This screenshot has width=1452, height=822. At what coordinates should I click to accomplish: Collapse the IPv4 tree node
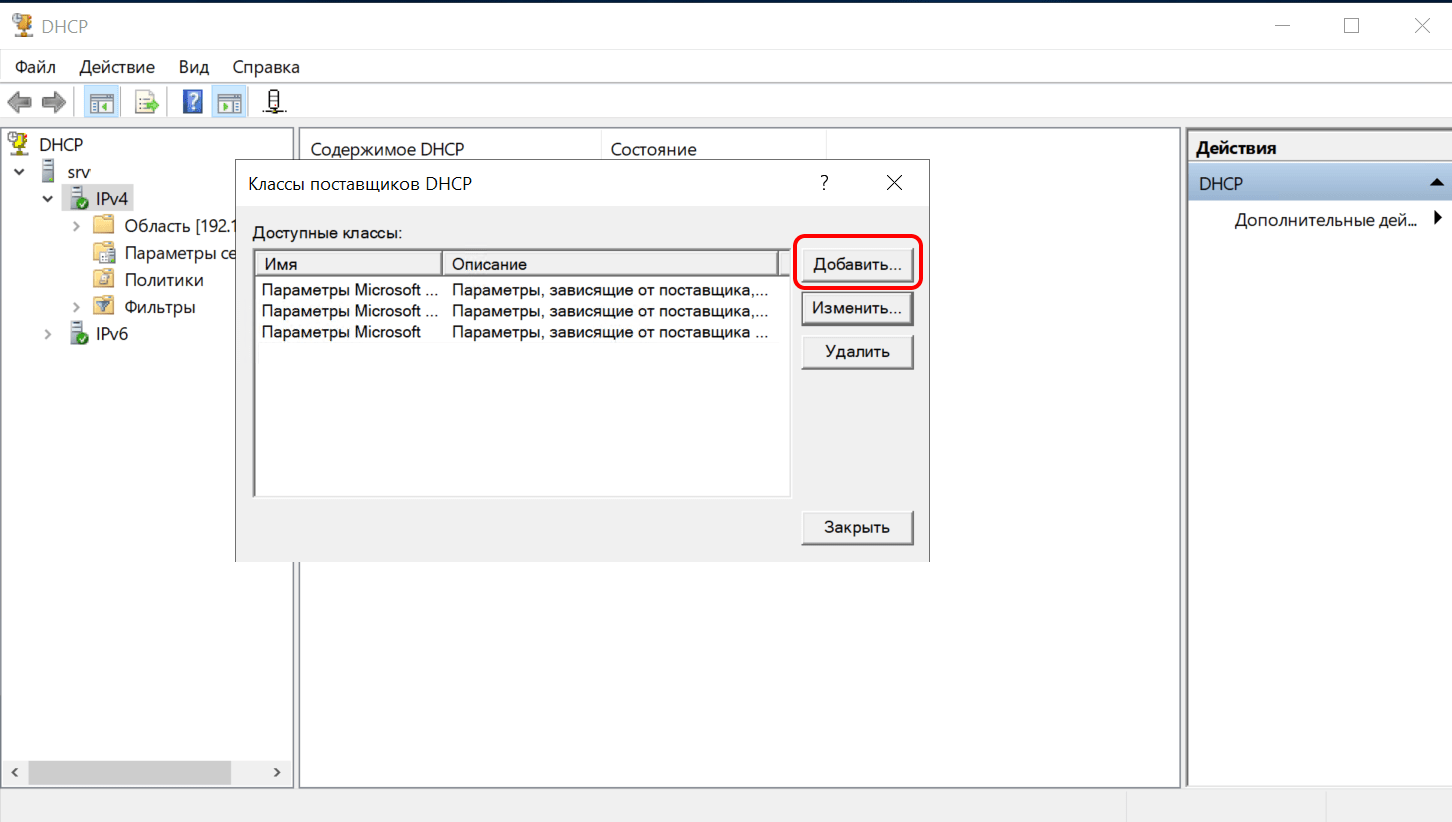[47, 199]
